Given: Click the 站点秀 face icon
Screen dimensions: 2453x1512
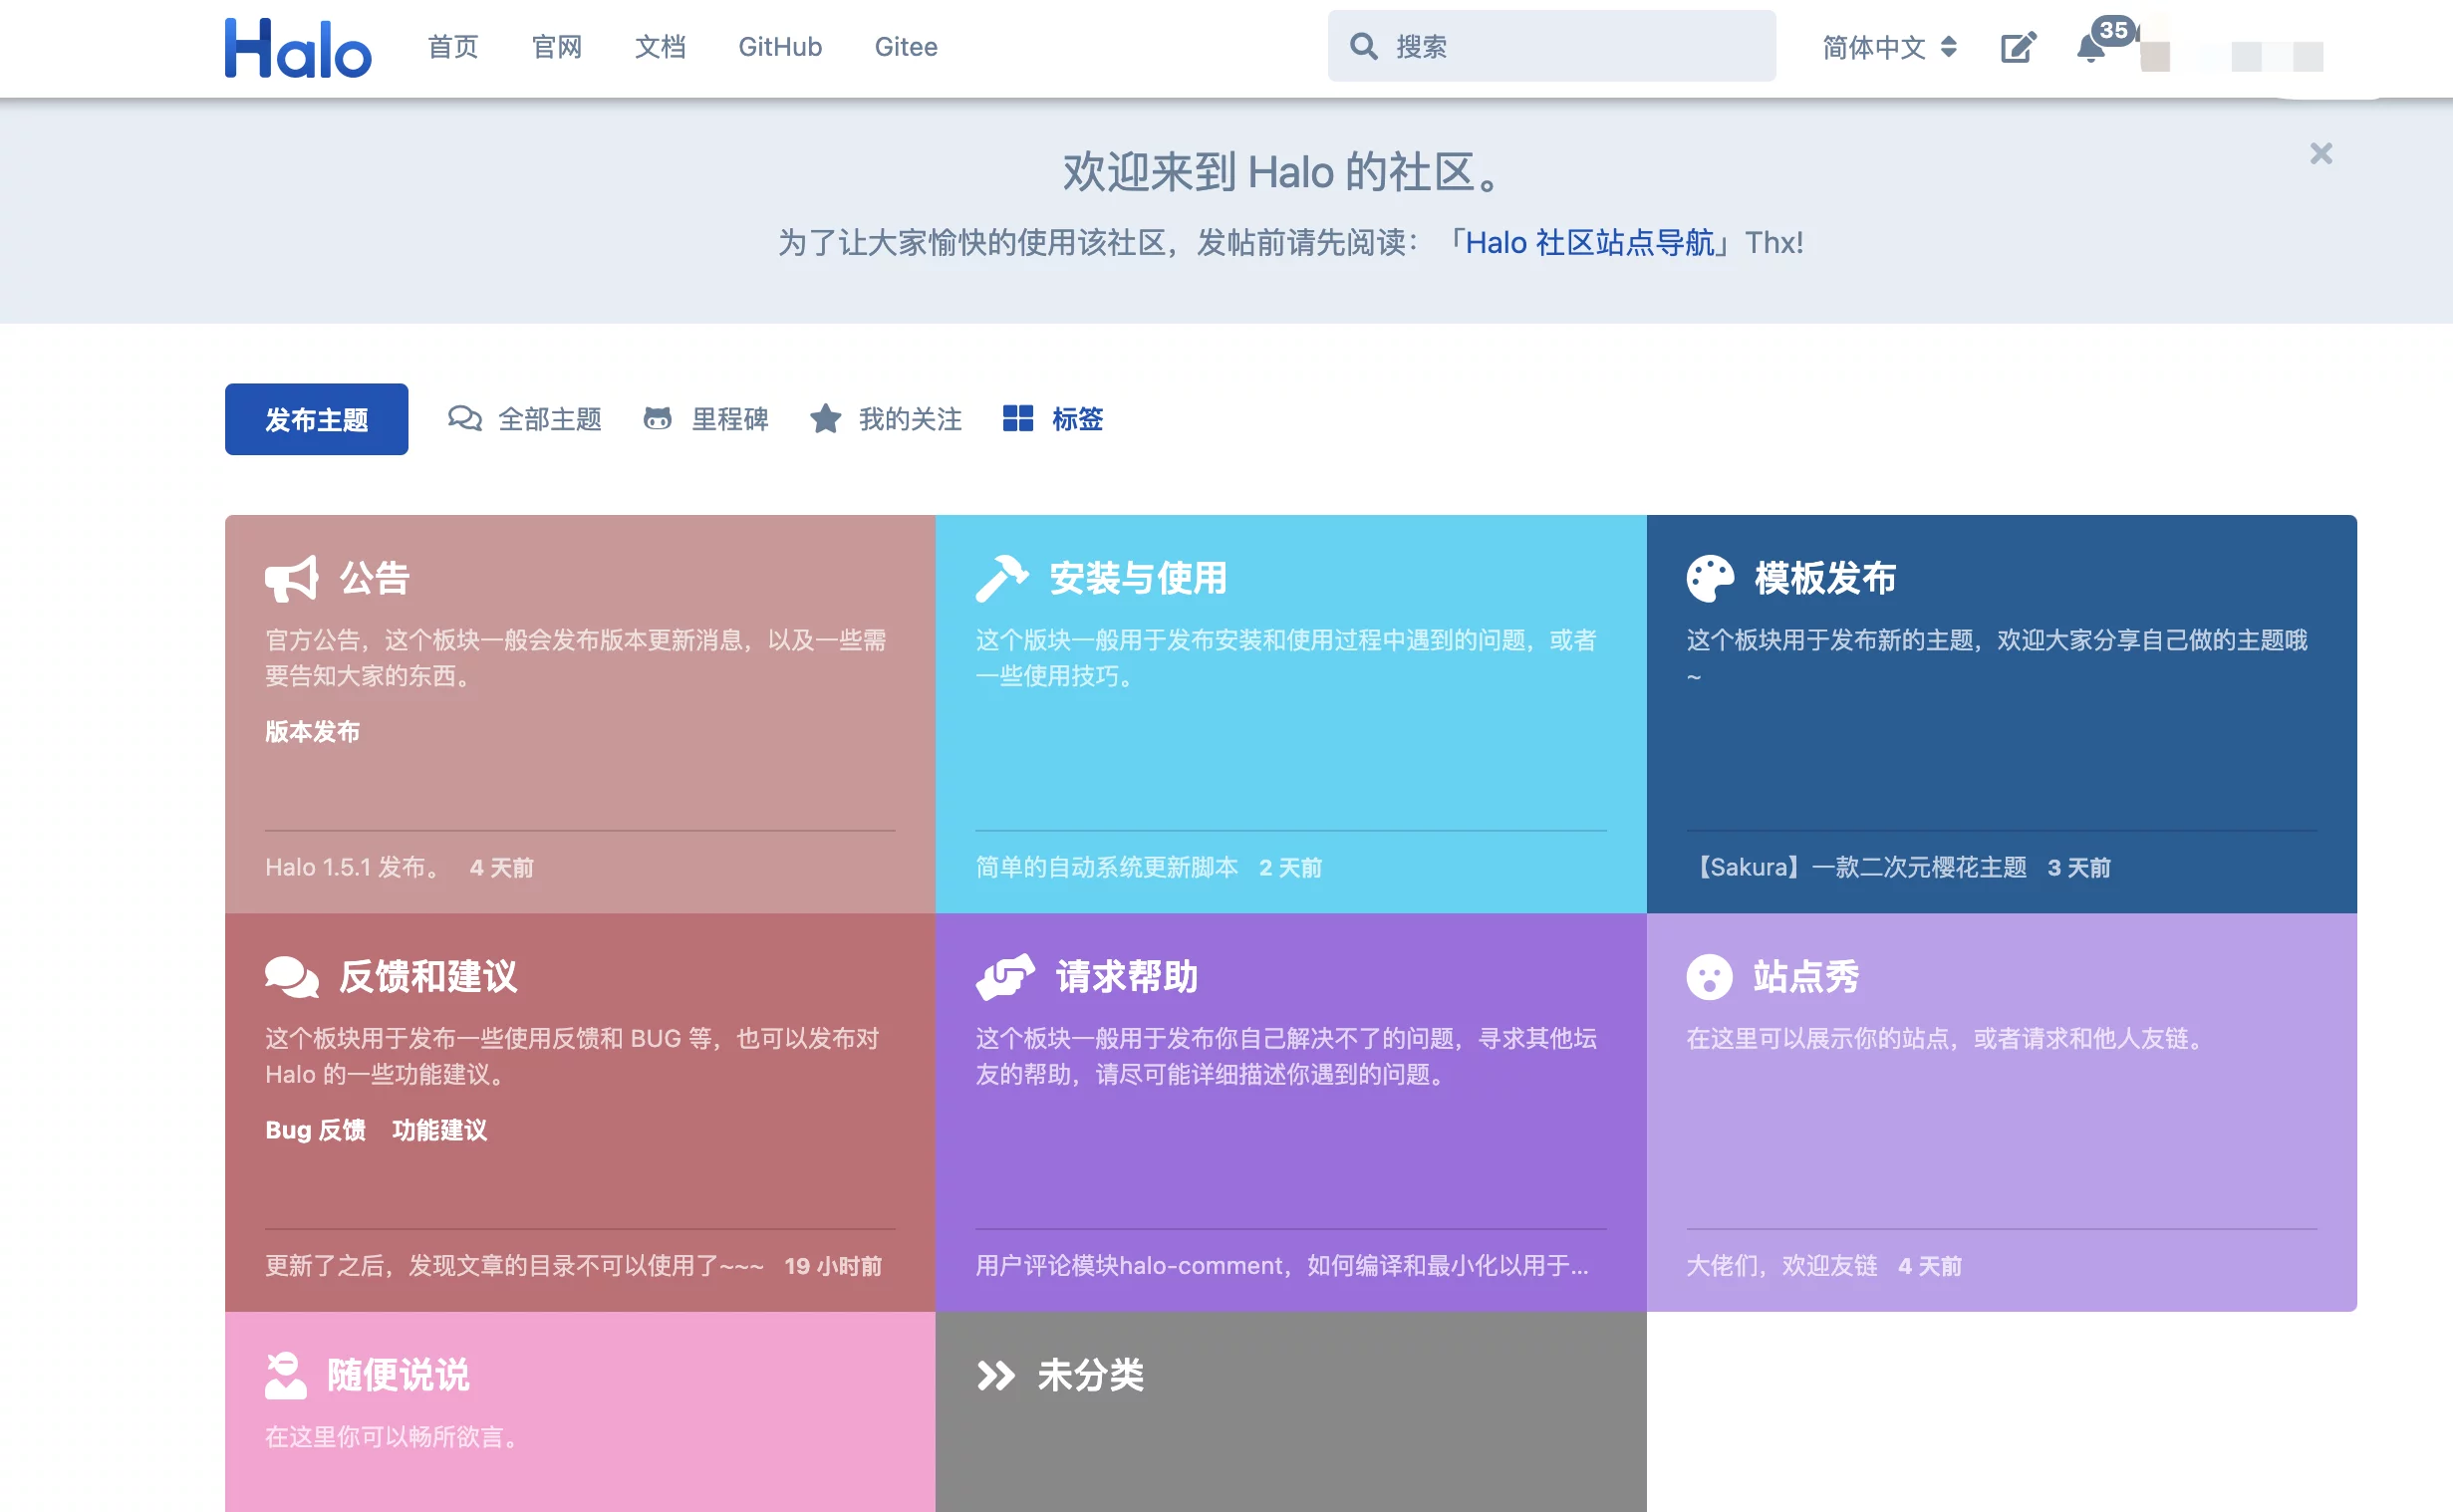Looking at the screenshot, I should coord(1709,977).
